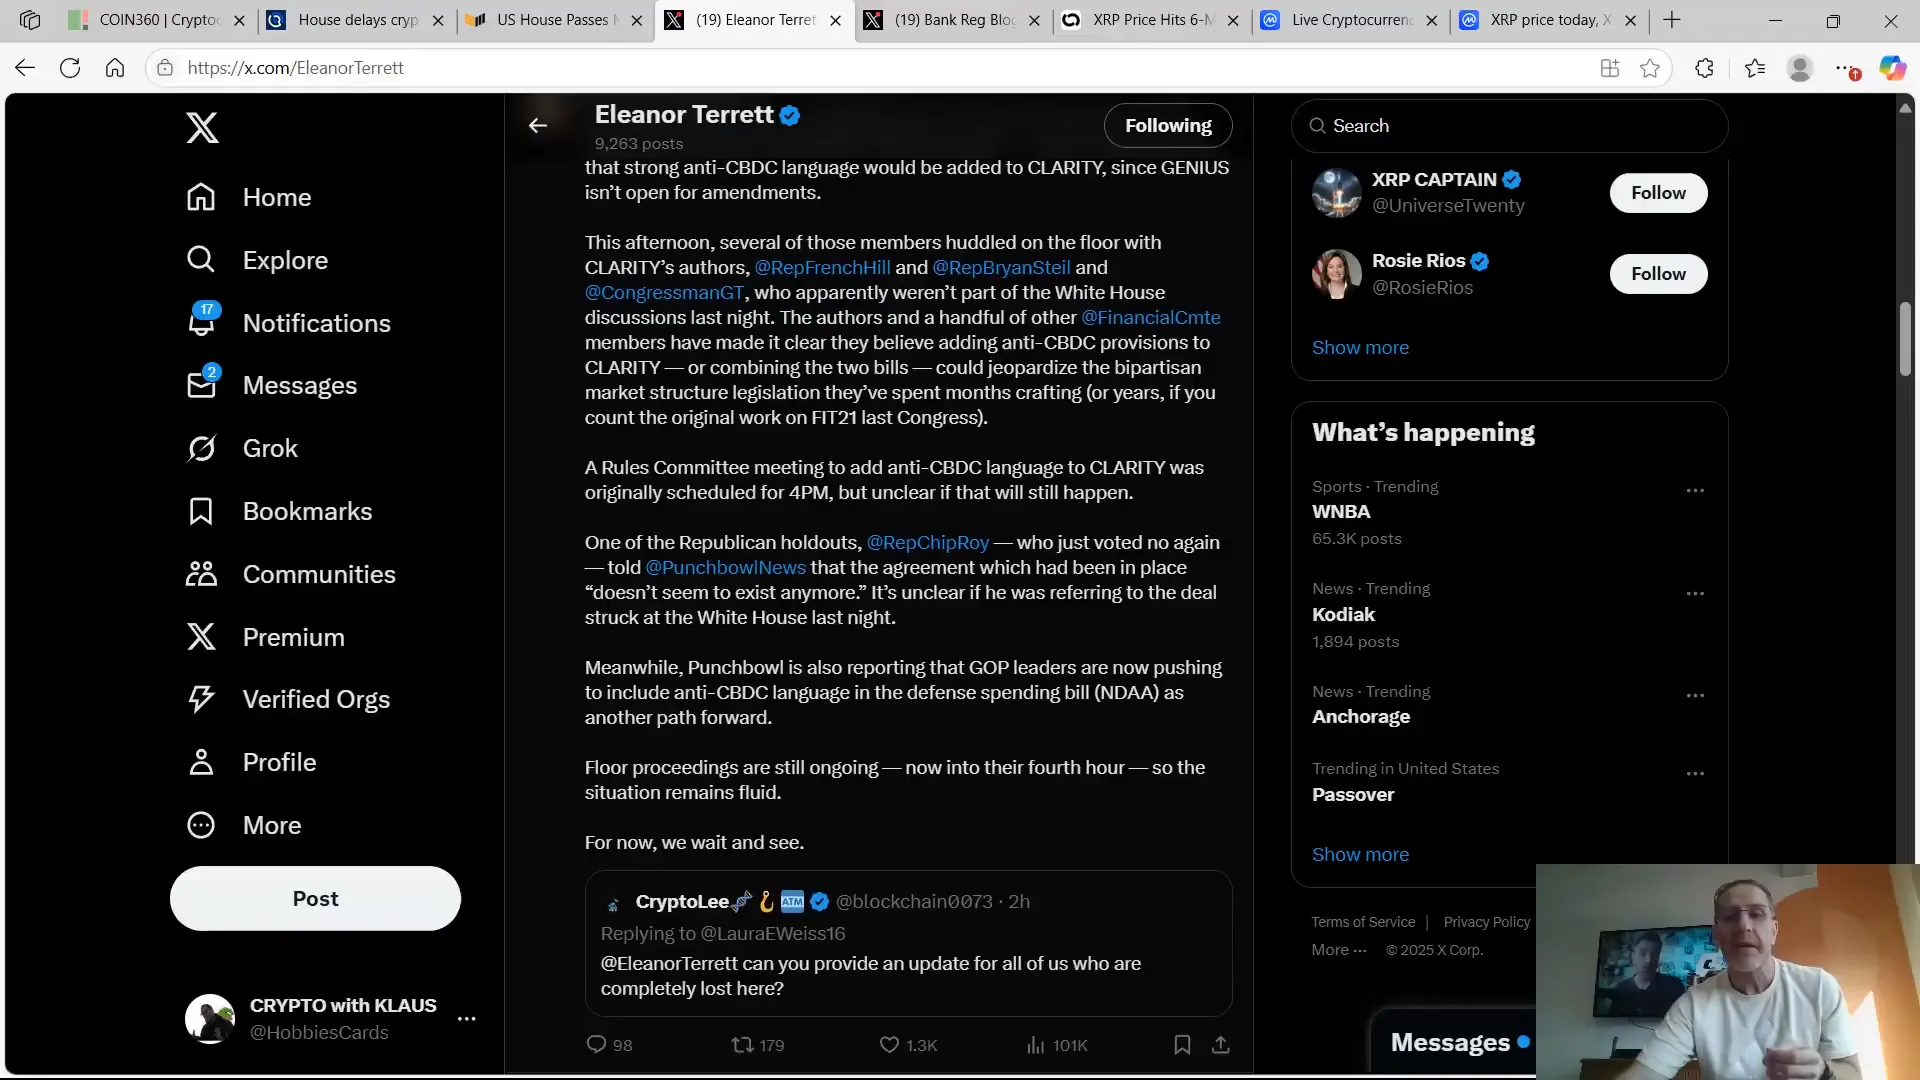Click the X Search input field
Viewport: 1920px width, 1080px height.
(x=1509, y=126)
